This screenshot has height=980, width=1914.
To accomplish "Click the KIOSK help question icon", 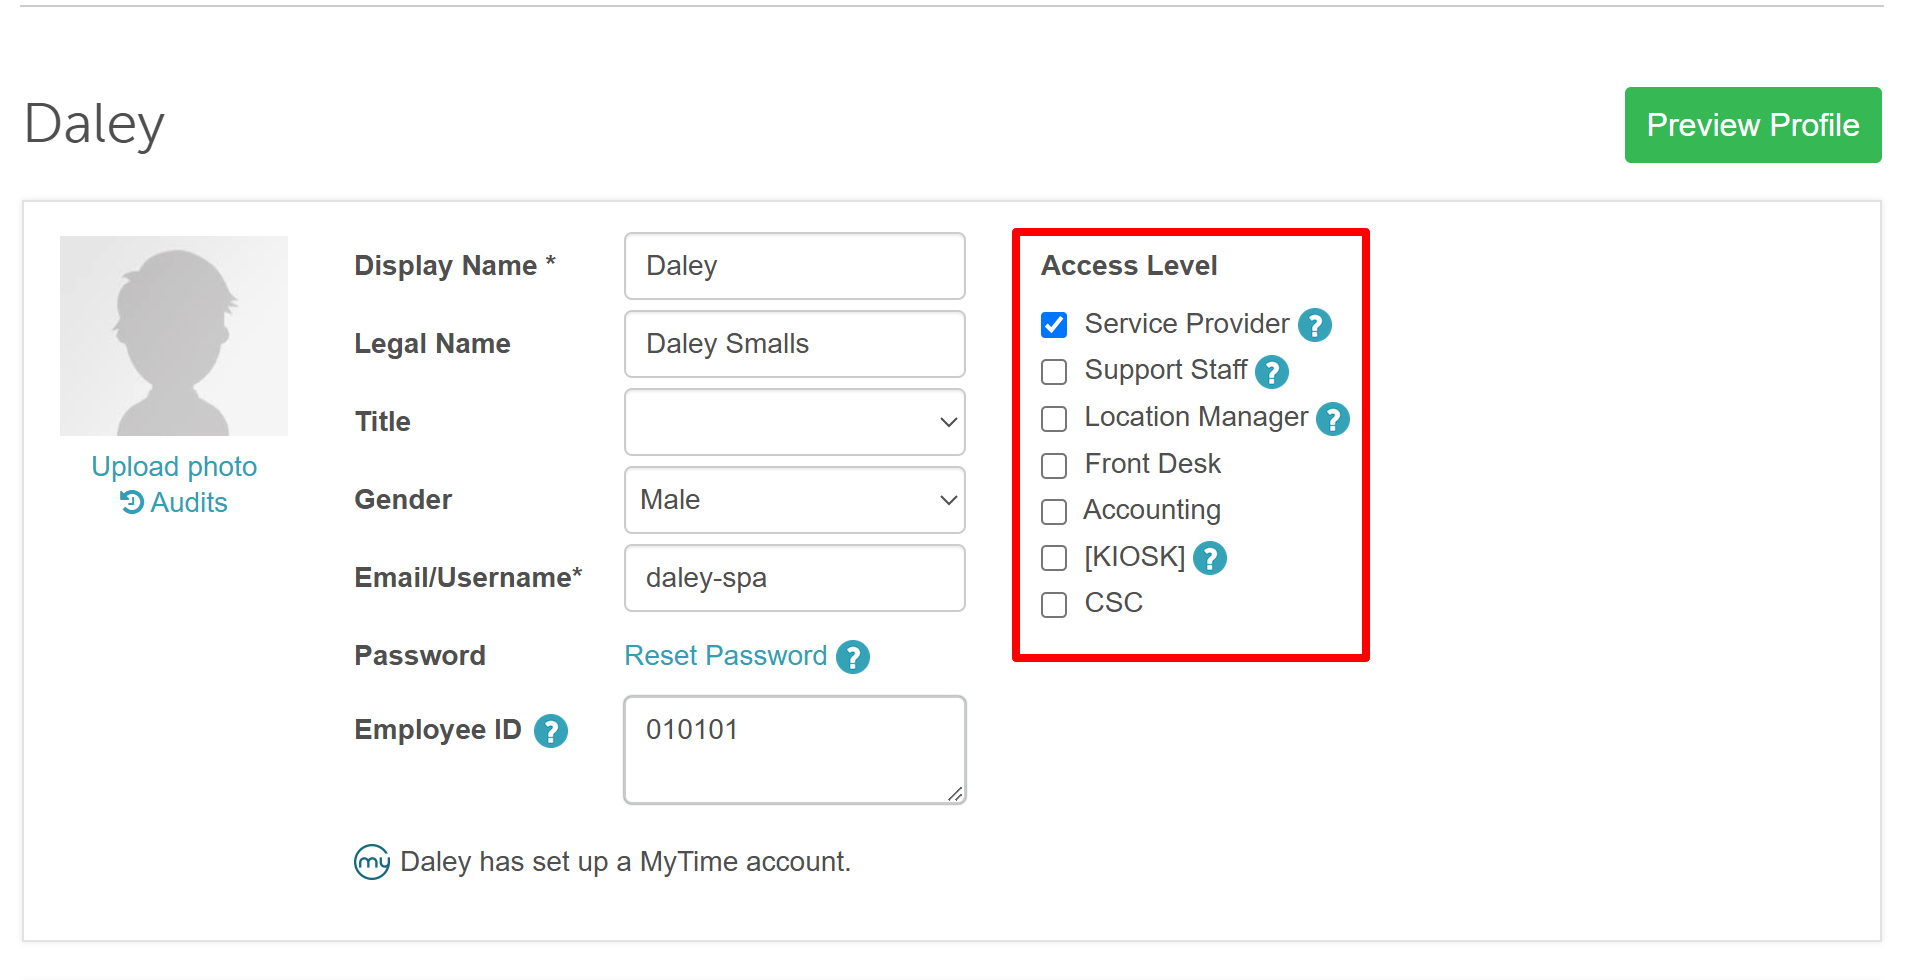I will pos(1210,558).
